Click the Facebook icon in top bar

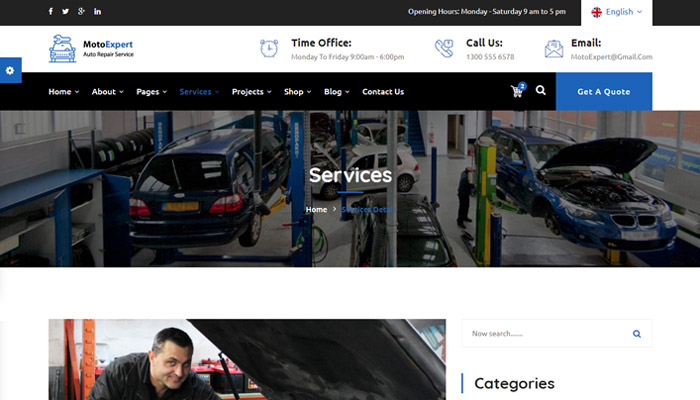pyautogui.click(x=51, y=12)
